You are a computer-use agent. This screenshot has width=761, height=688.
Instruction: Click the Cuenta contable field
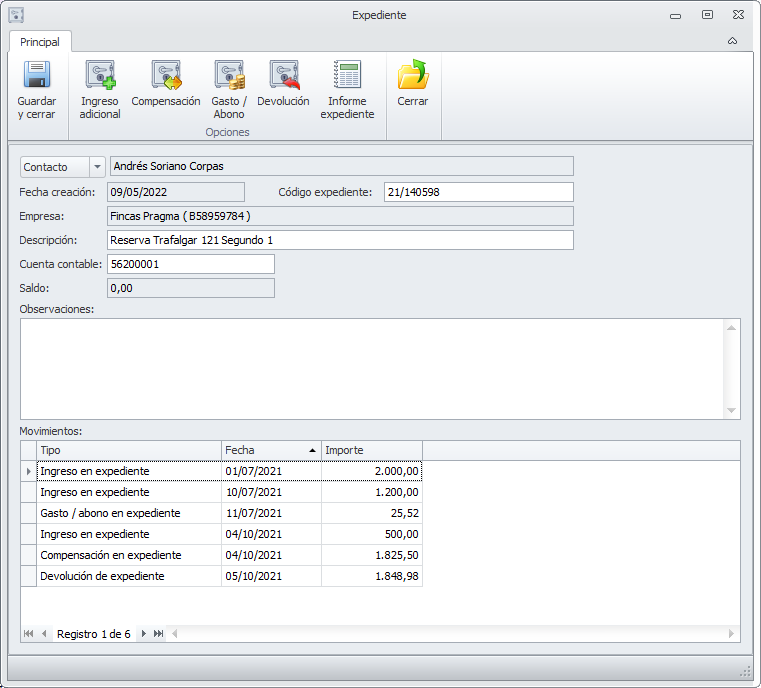[190, 264]
